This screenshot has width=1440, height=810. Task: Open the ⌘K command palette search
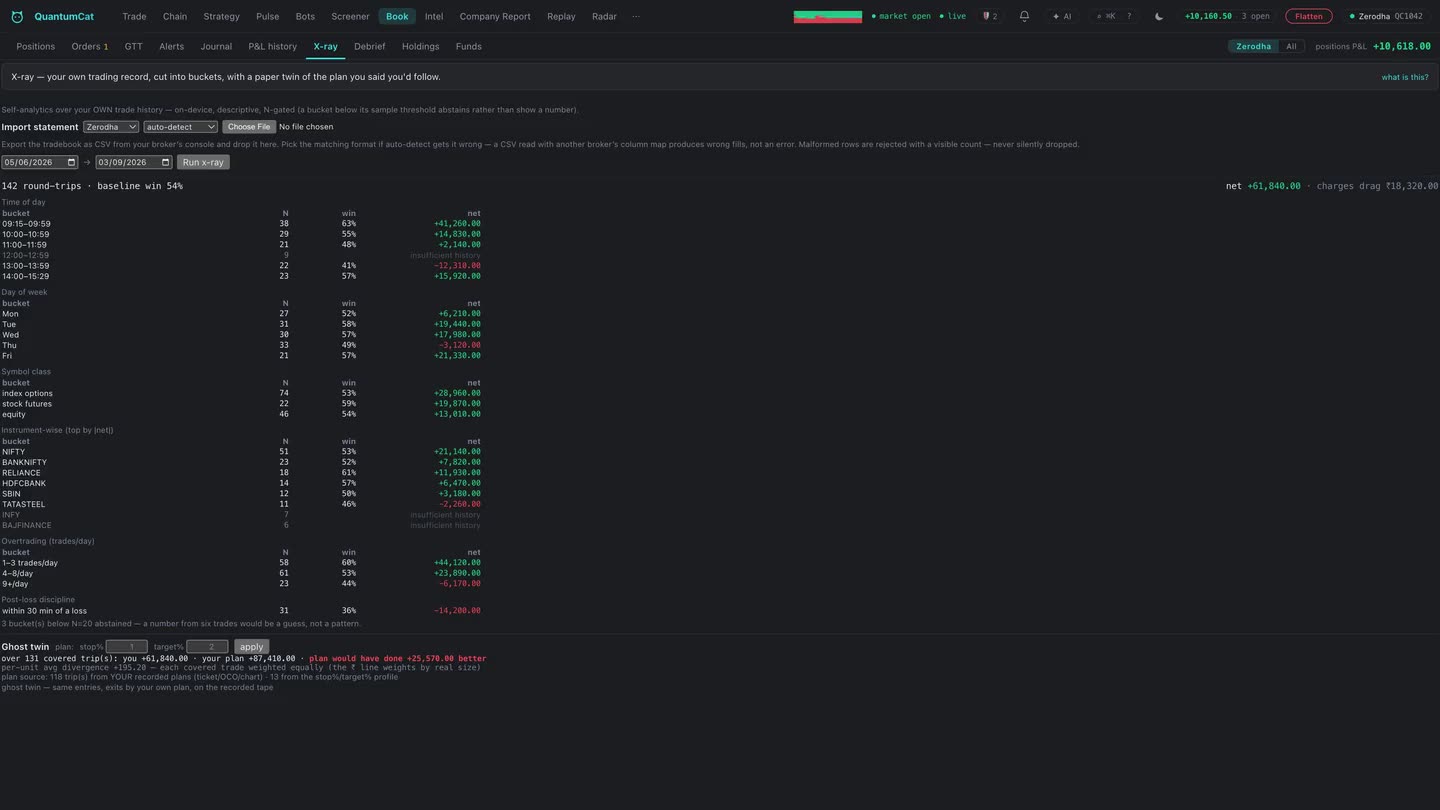click(1105, 17)
